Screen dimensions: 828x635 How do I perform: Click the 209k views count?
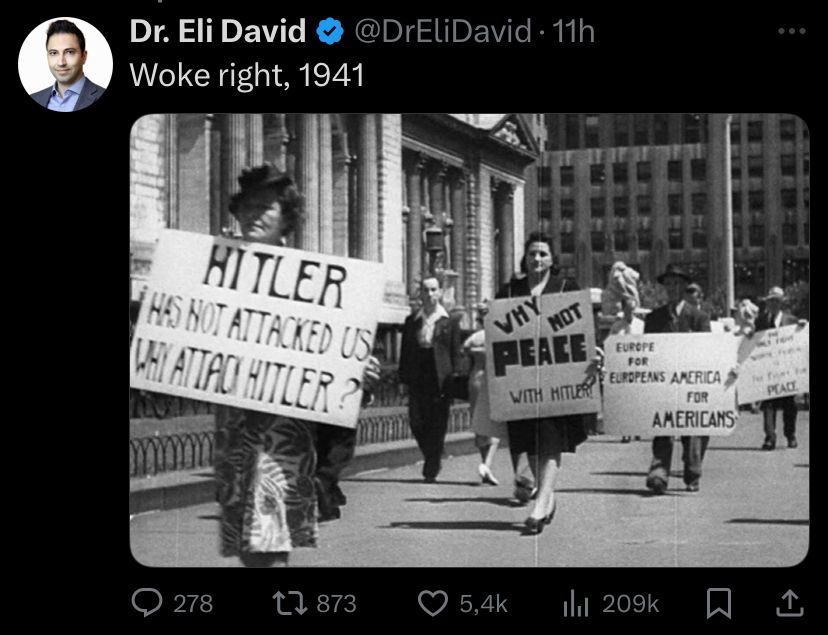631,603
